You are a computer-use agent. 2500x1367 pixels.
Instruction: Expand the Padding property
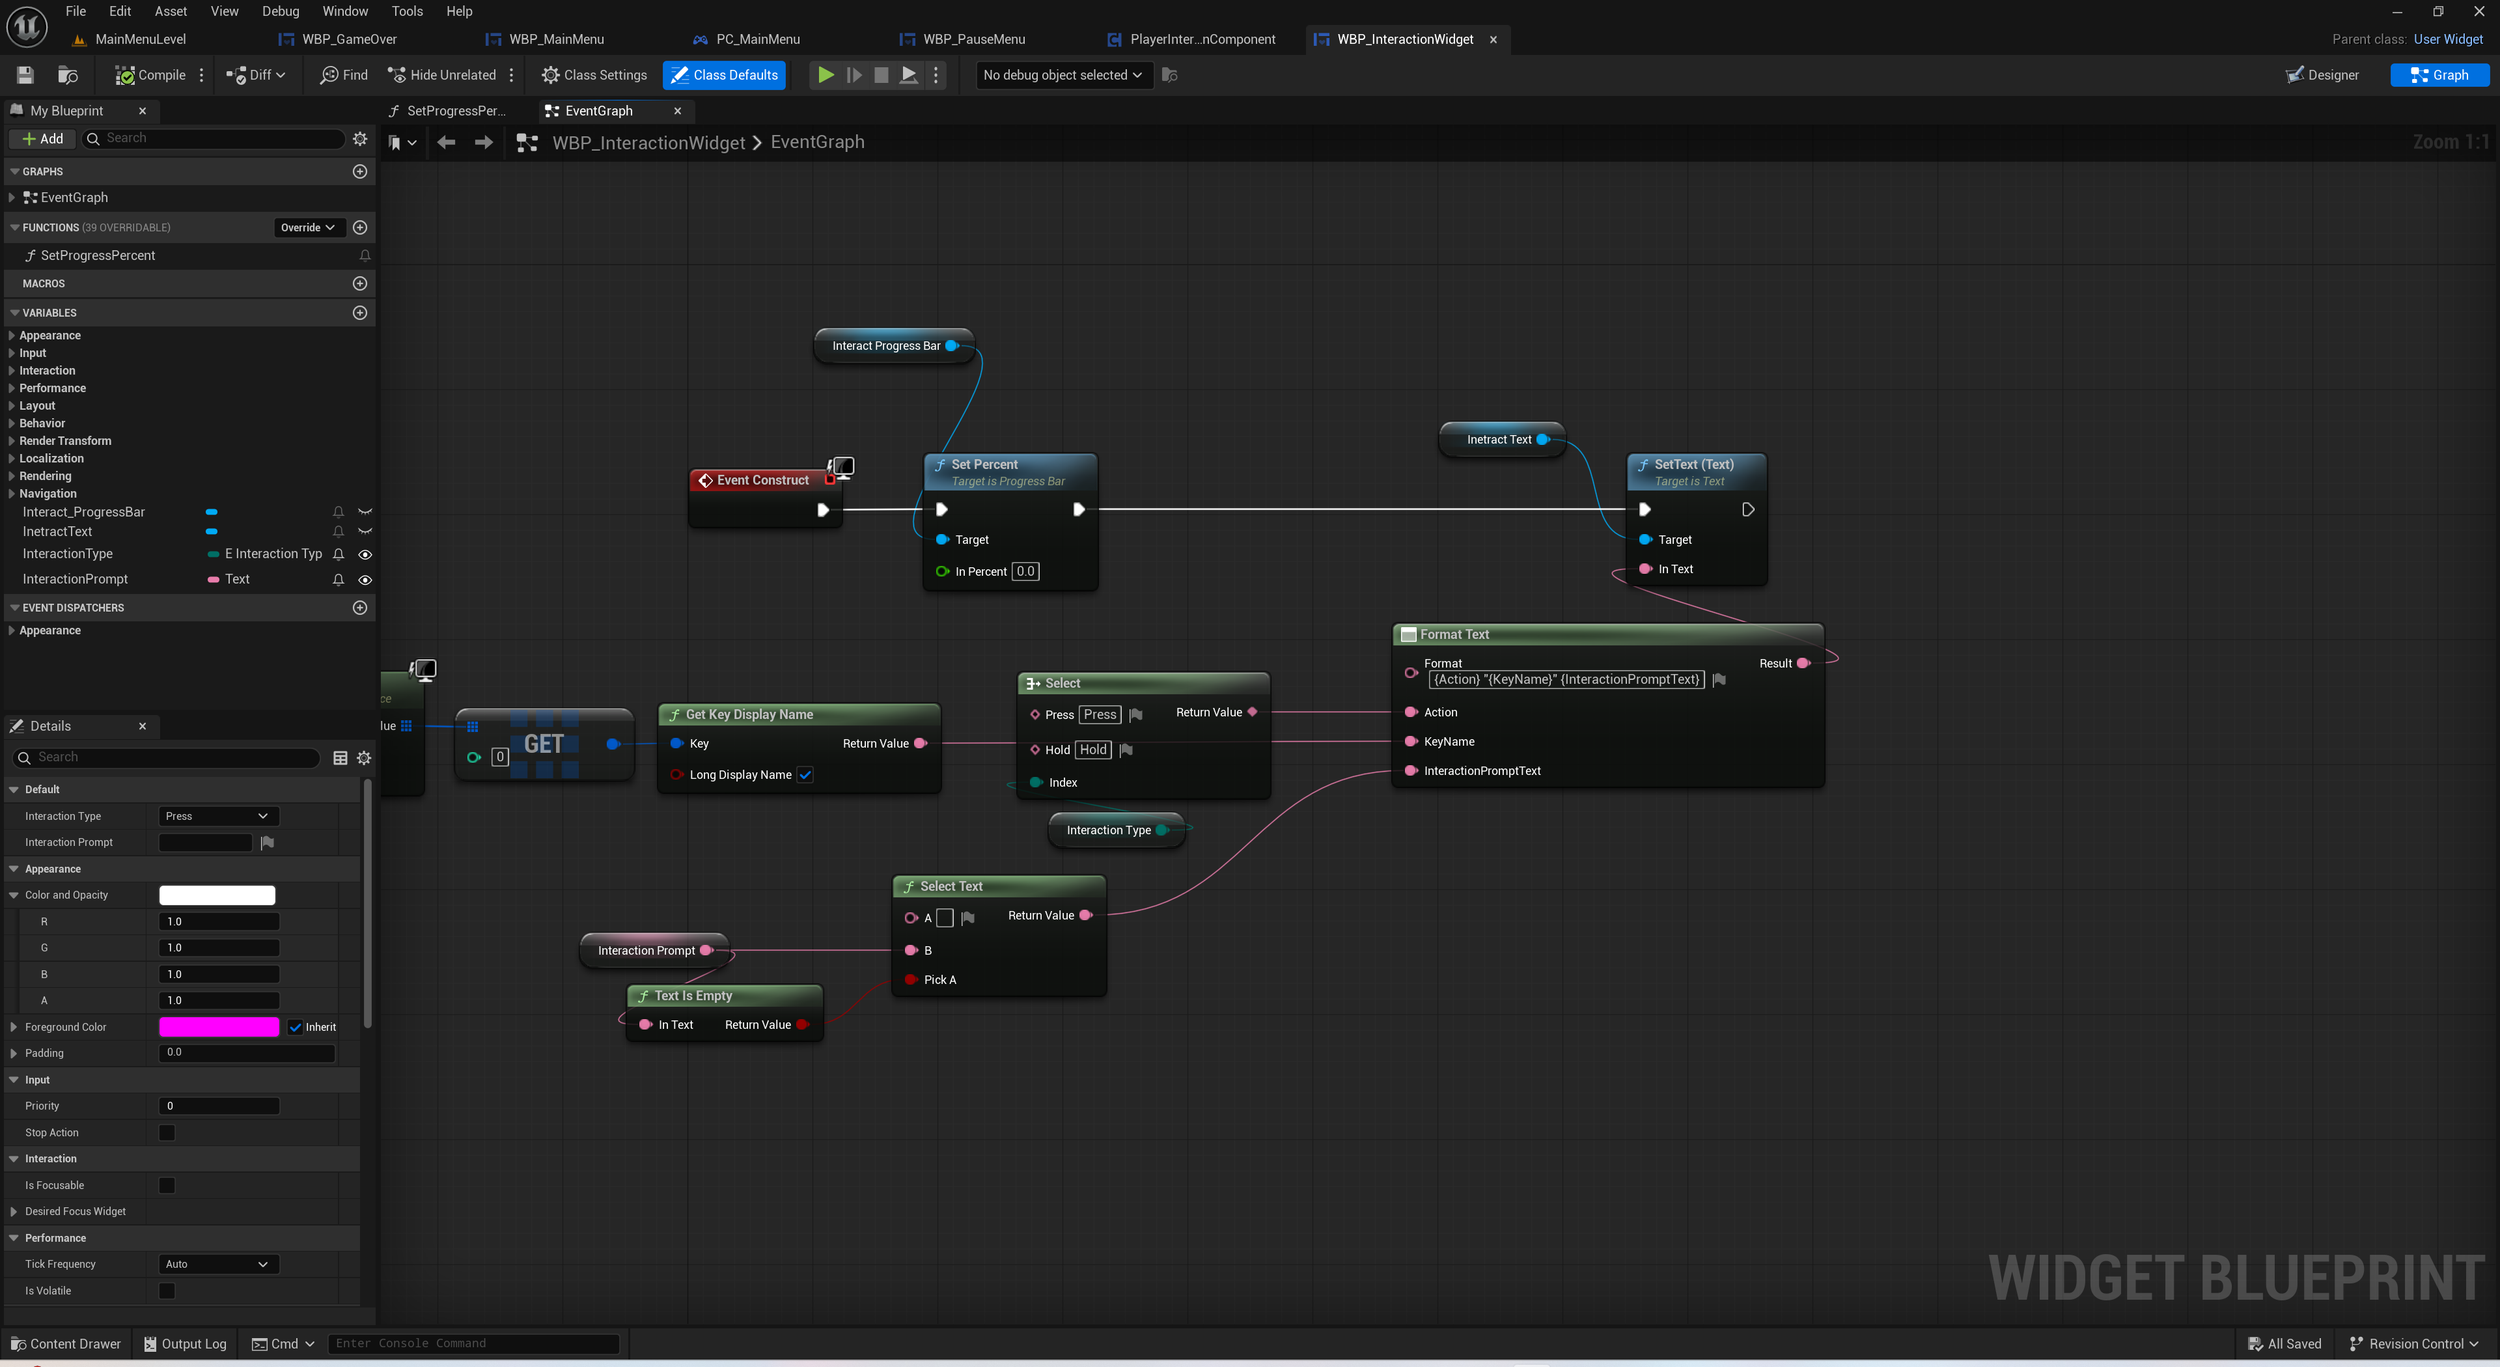tap(14, 1053)
